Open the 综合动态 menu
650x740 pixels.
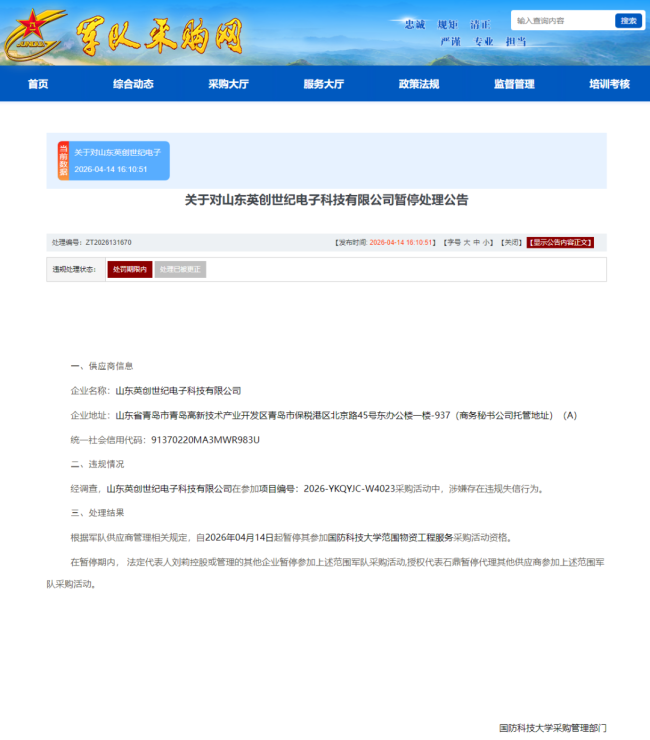133,84
